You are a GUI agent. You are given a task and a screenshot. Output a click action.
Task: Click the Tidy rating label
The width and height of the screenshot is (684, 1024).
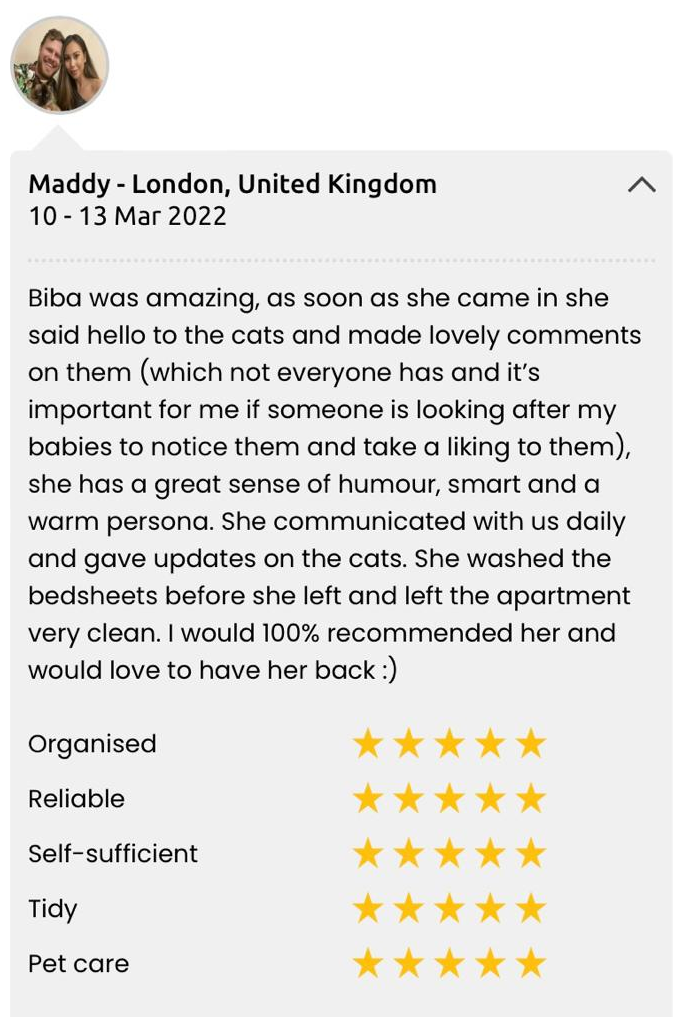coord(53,909)
